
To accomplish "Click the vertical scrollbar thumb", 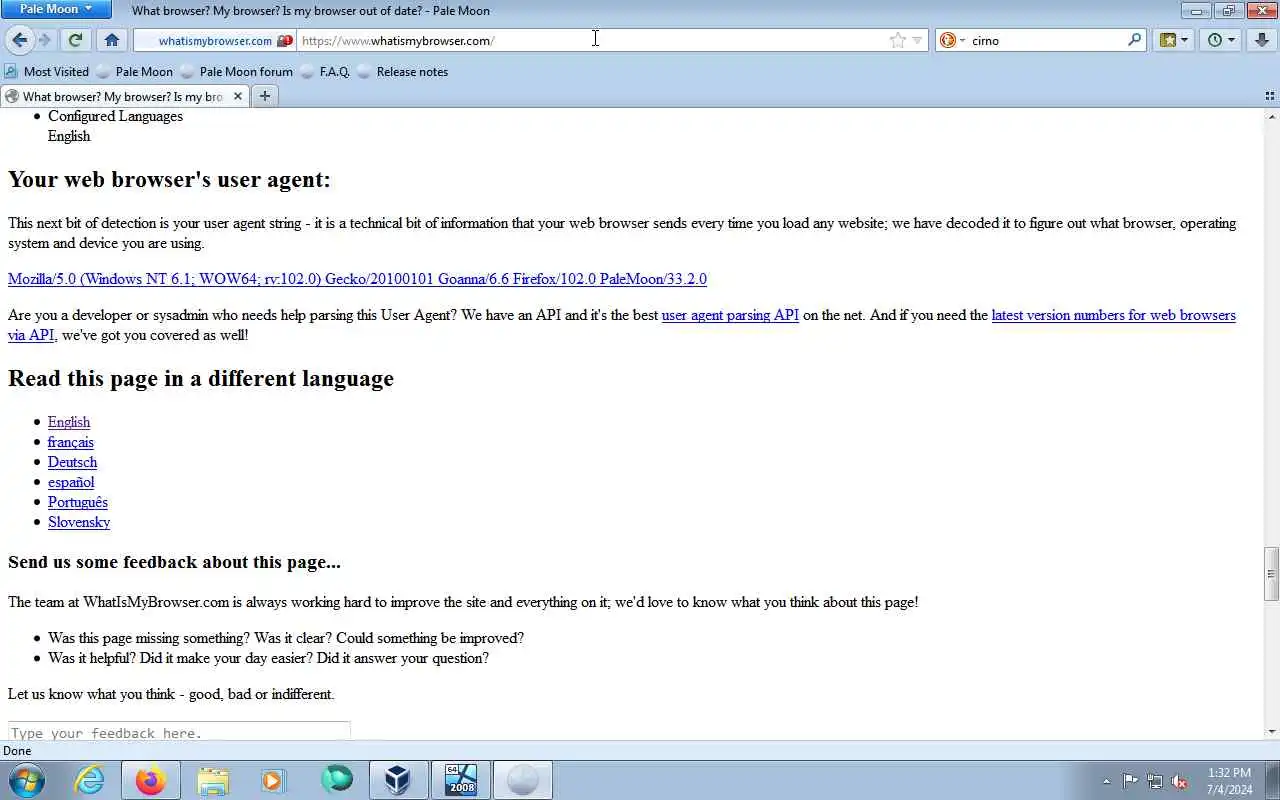I will (x=1271, y=573).
